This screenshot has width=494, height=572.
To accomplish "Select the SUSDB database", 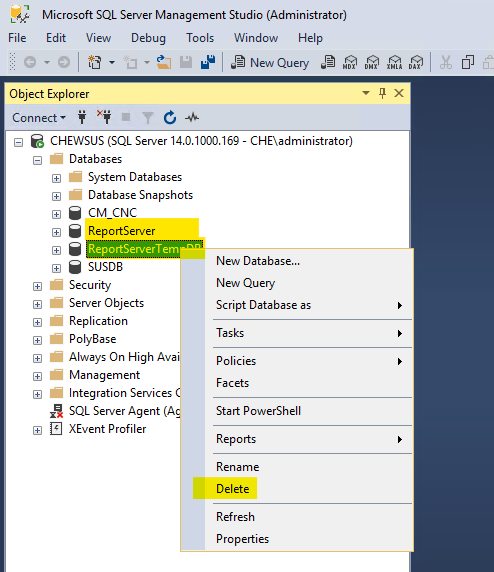I will coord(105,267).
